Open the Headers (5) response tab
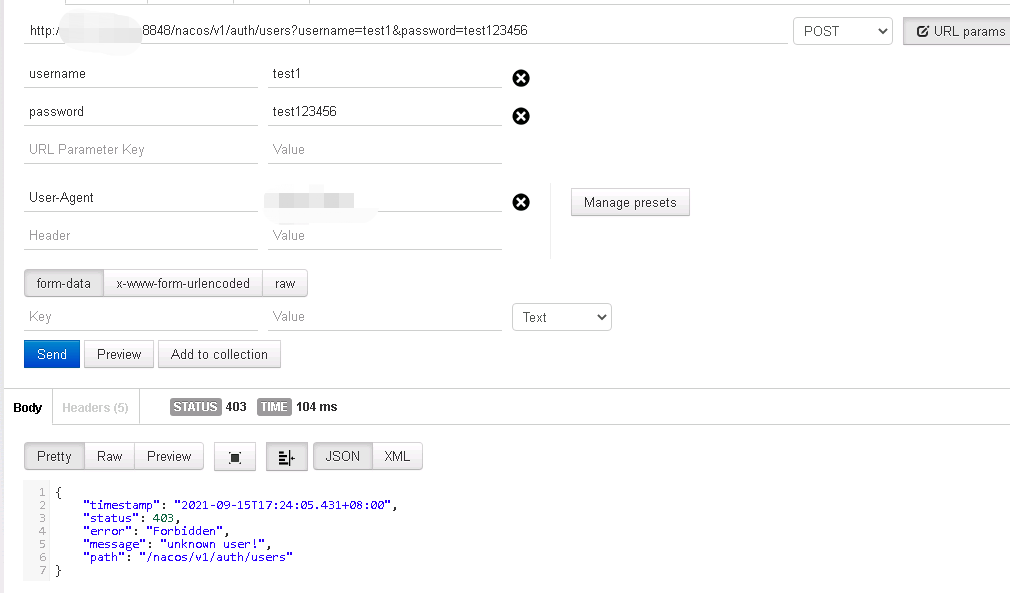This screenshot has height=593, width=1010. tap(95, 408)
